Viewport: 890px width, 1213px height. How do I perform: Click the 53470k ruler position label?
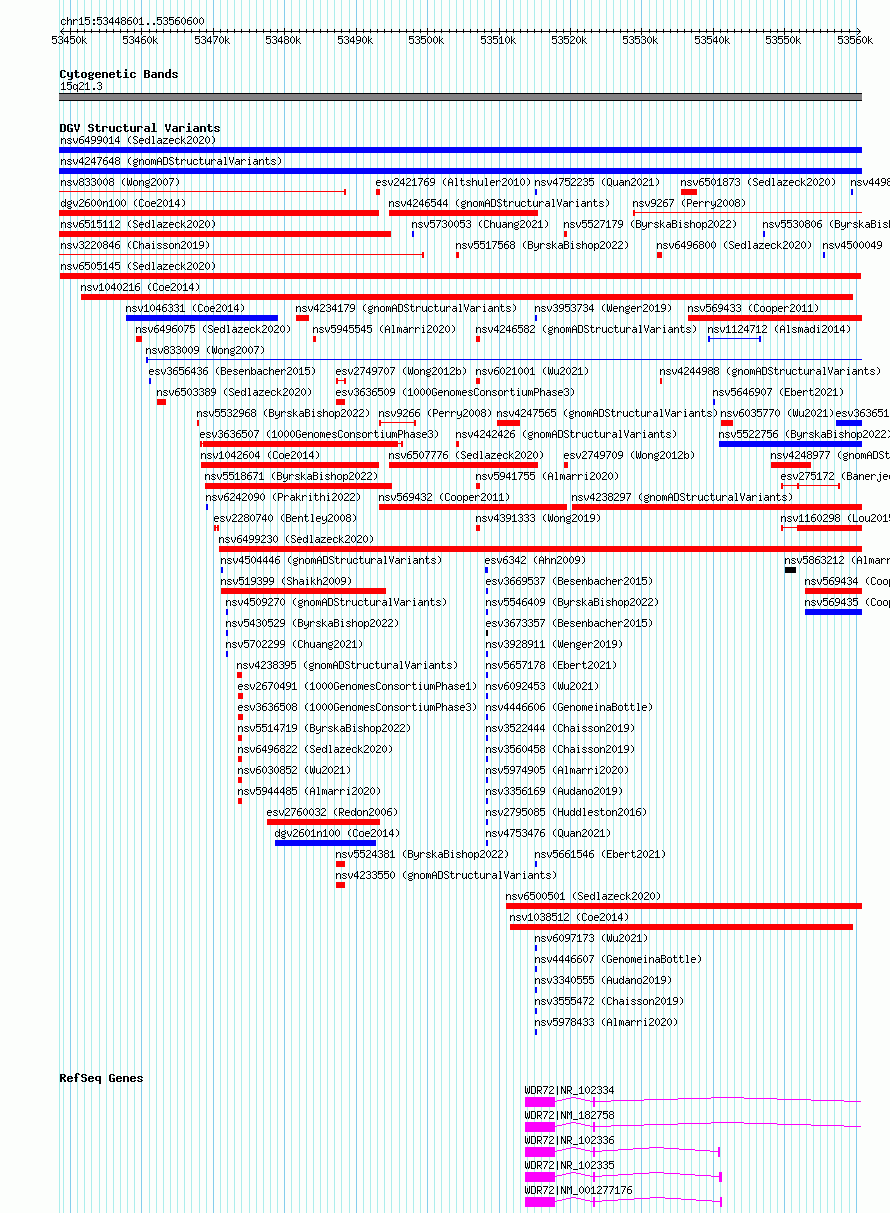pyautogui.click(x=212, y=40)
